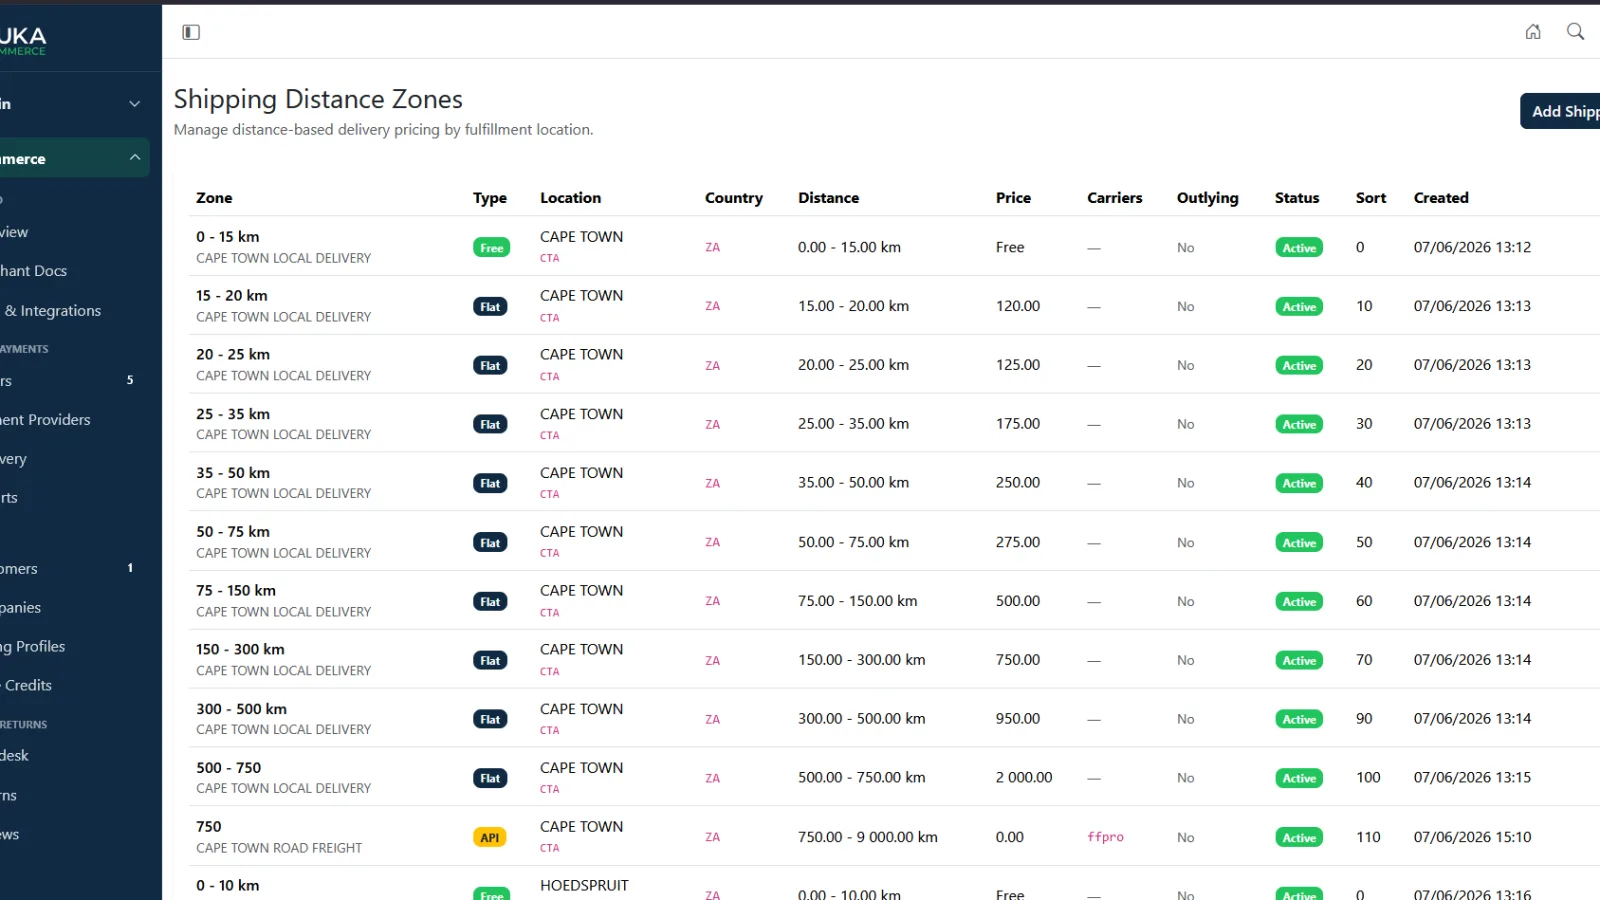Click the Active status badge for 500 - 750 zone
1600x900 pixels.
coord(1299,778)
